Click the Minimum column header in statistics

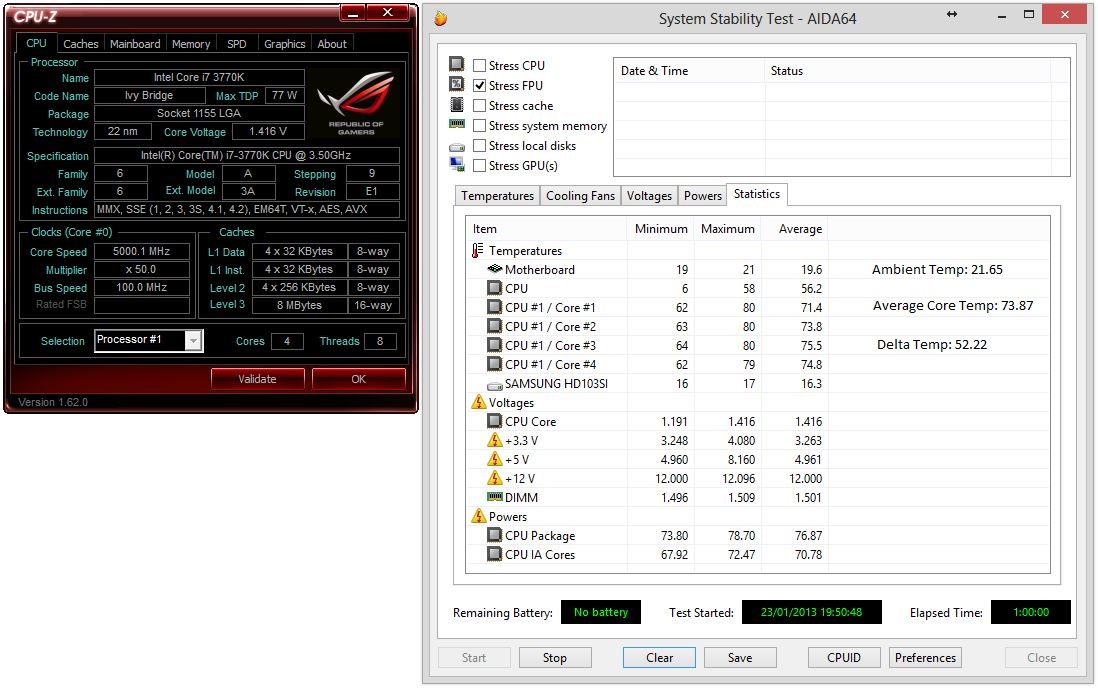coord(661,228)
